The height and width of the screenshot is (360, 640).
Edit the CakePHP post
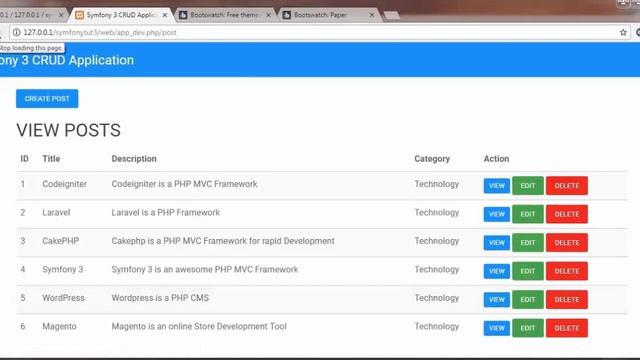tap(528, 243)
